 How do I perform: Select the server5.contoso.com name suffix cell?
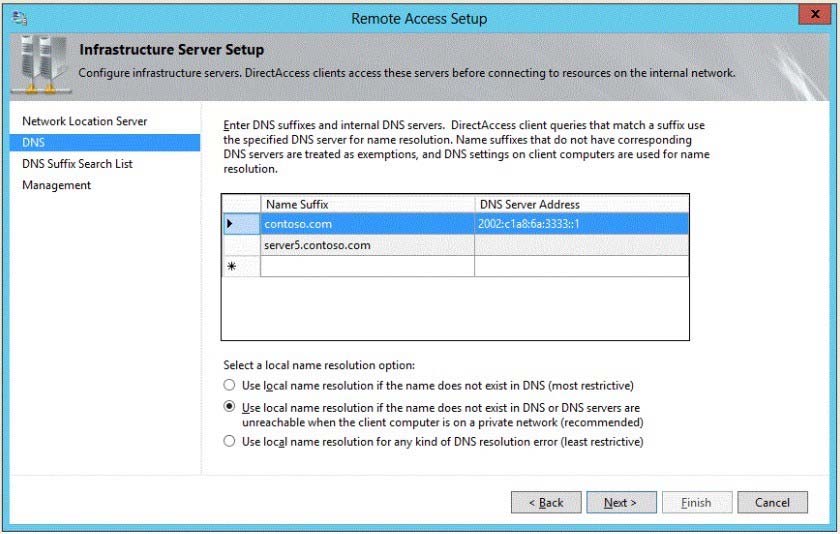pos(368,245)
